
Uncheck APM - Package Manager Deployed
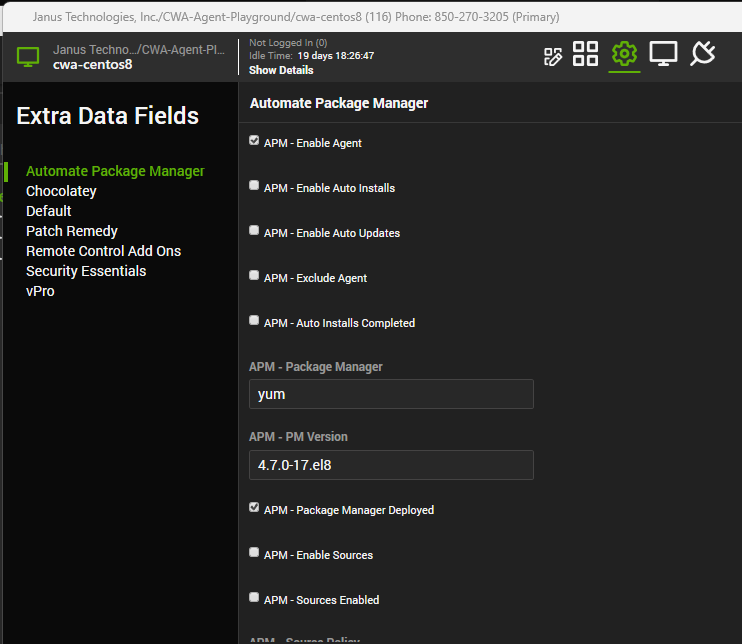click(254, 508)
